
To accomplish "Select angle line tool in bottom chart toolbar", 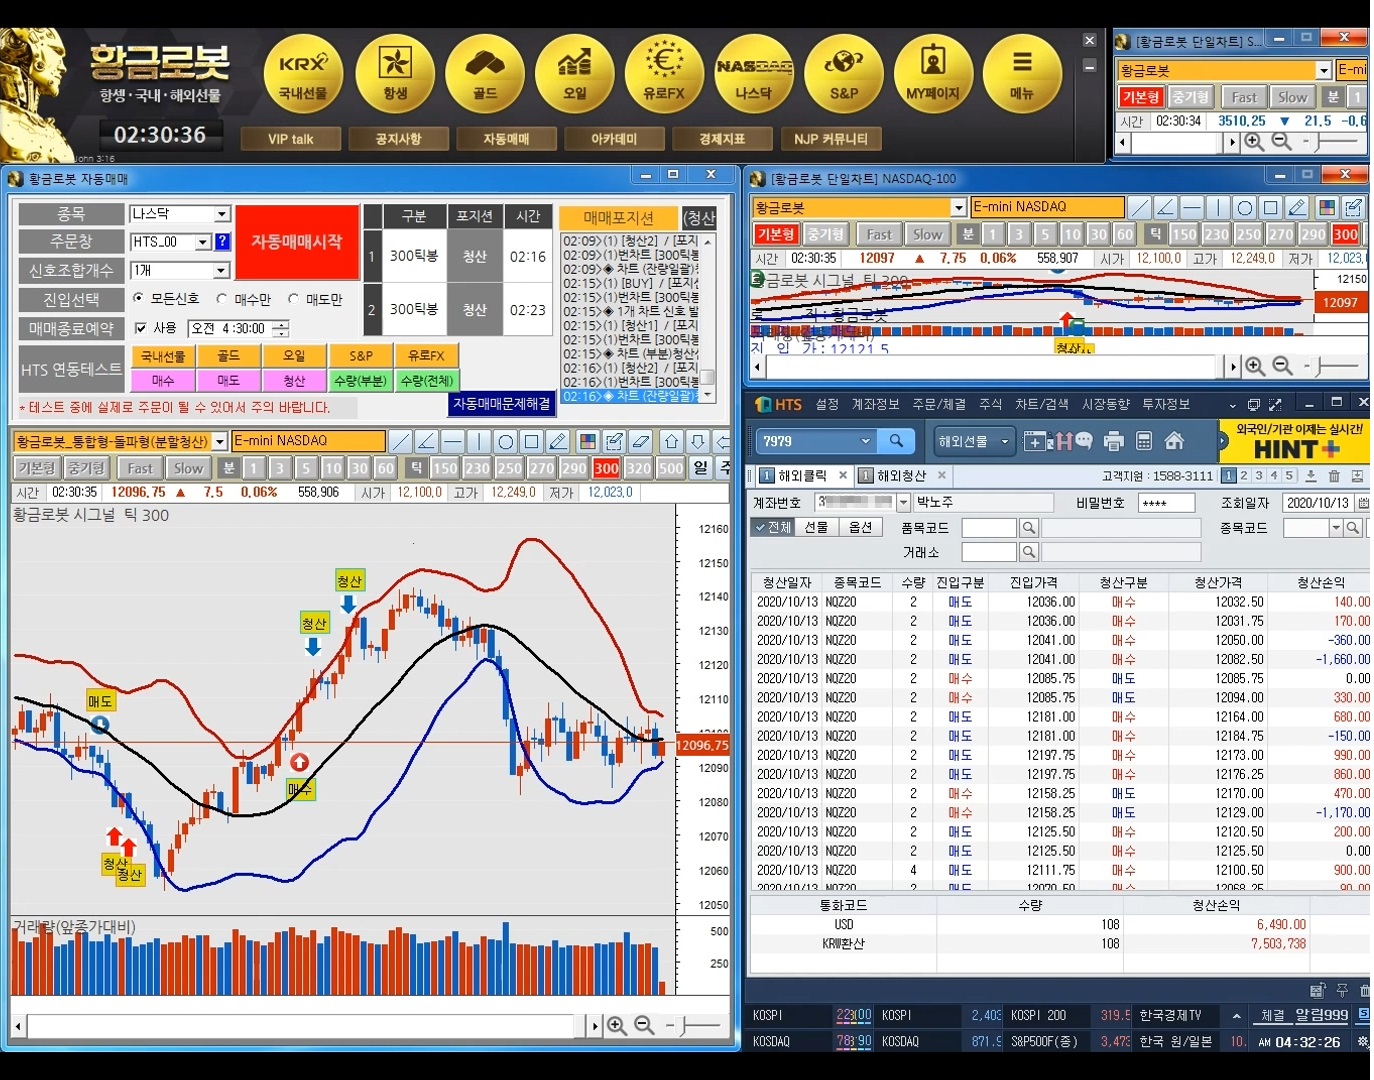I will pos(426,442).
